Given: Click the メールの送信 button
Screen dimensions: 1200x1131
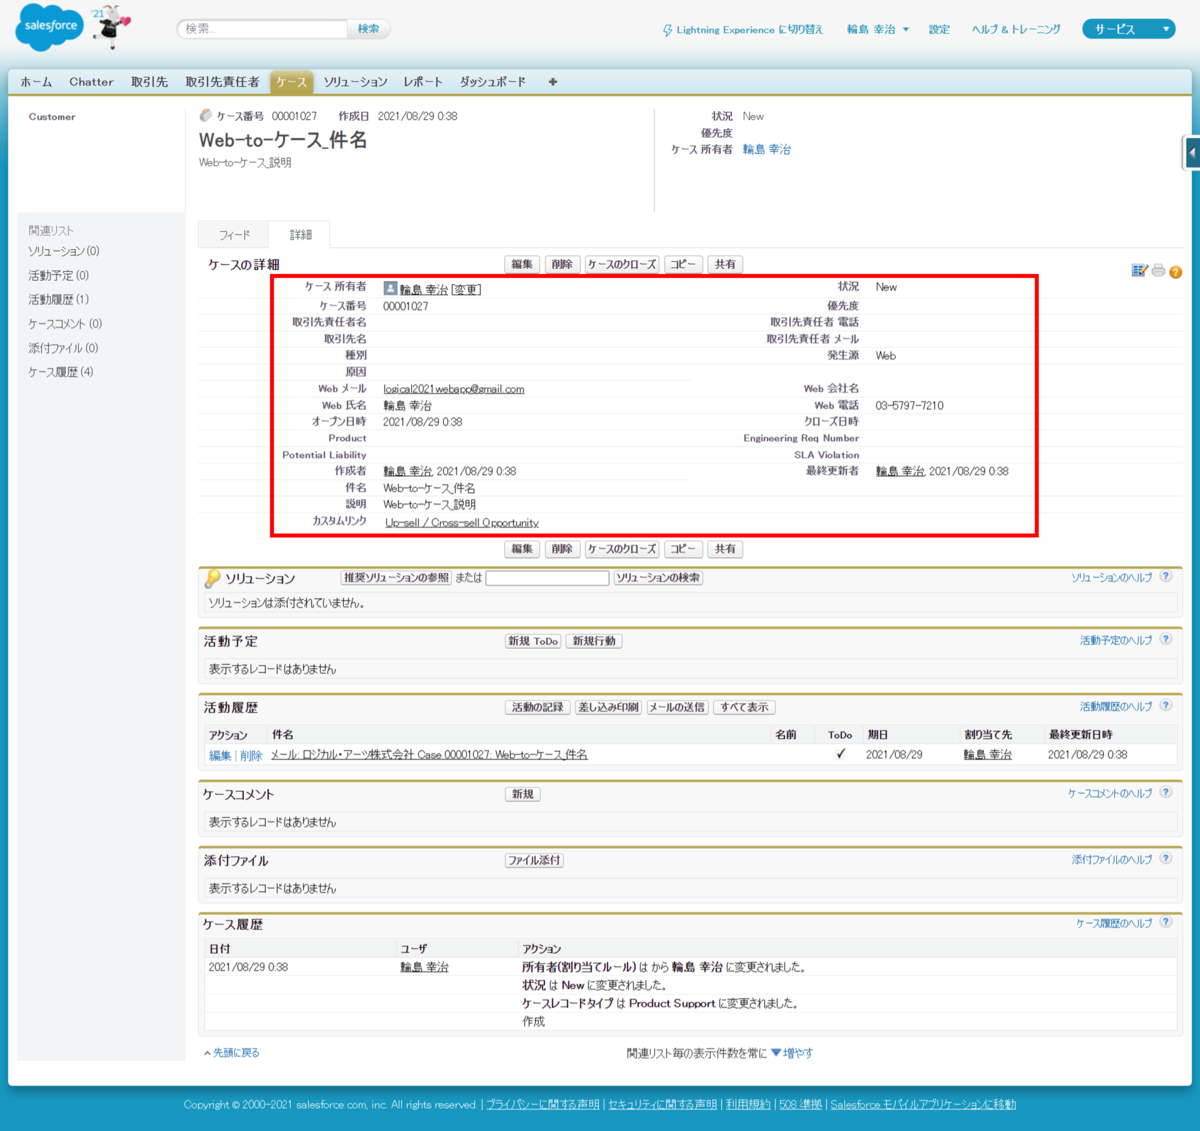Looking at the screenshot, I should (x=677, y=707).
